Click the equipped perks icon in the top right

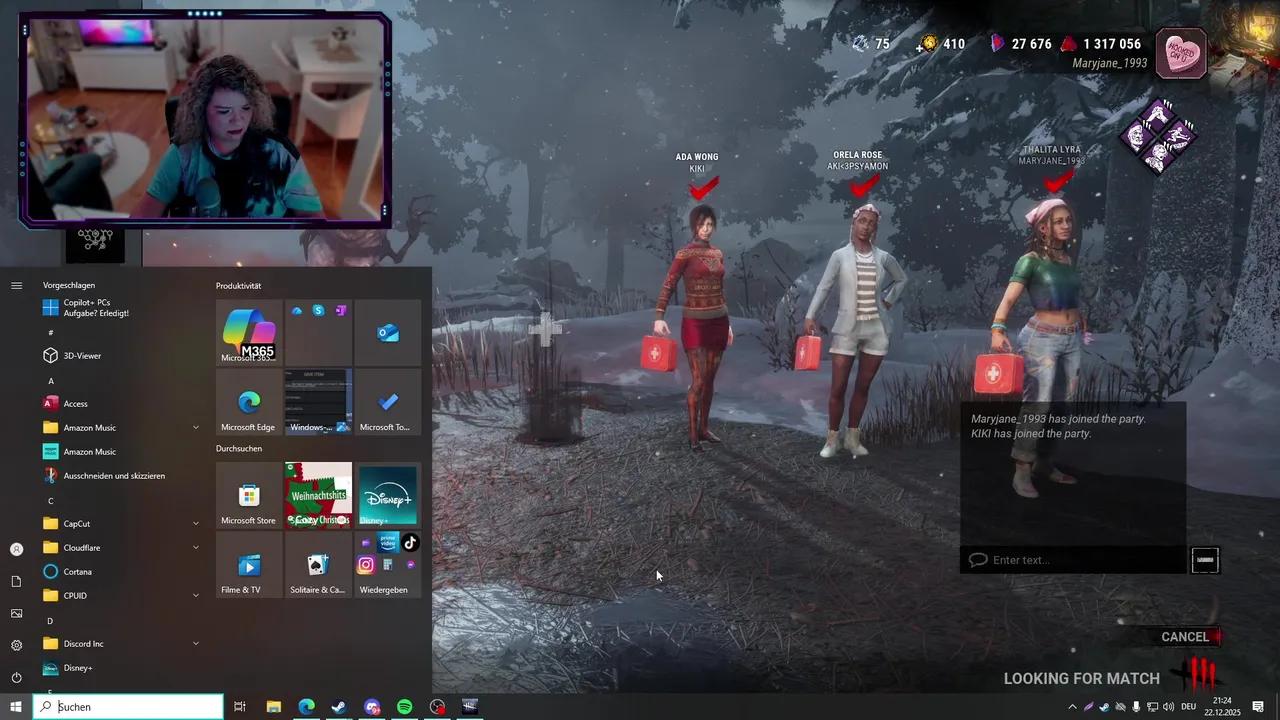pos(1160,137)
